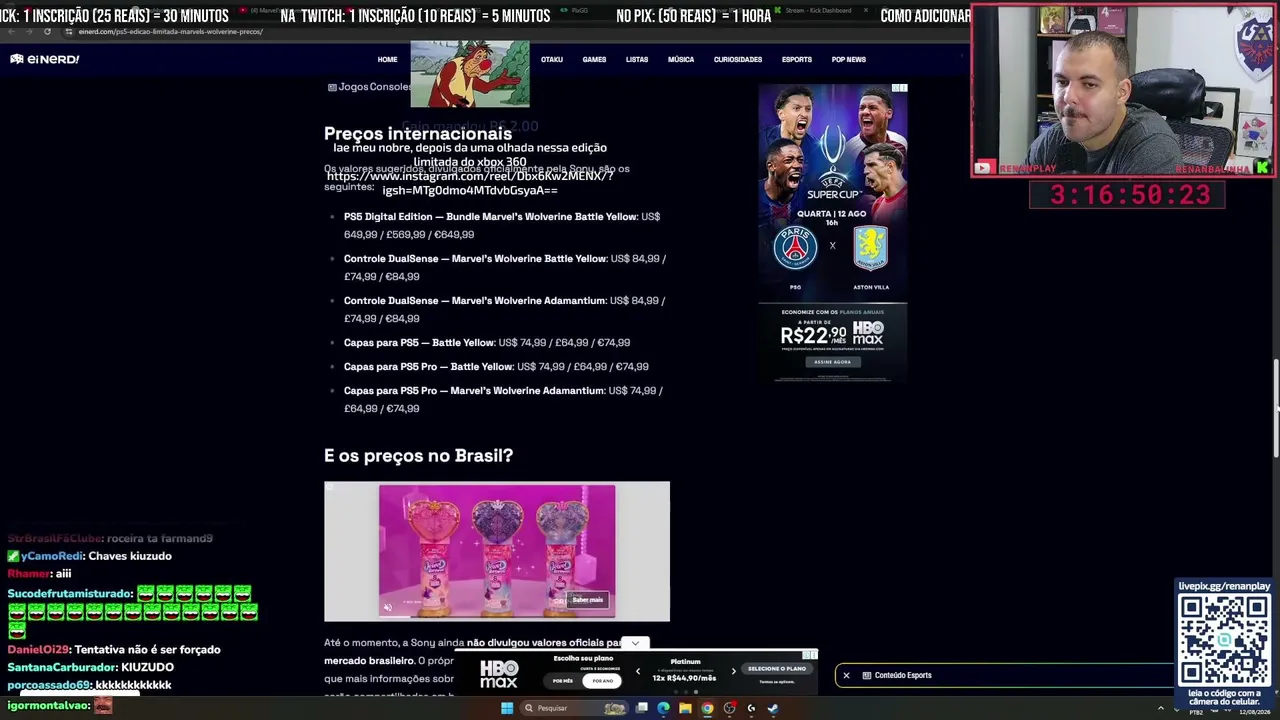Launch Microsoft Edge from the taskbar
The width and height of the screenshot is (1280, 720).
[663, 708]
